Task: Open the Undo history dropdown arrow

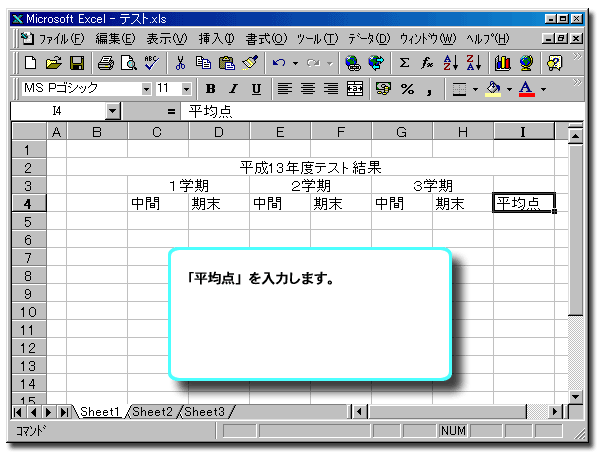Action: click(x=295, y=63)
